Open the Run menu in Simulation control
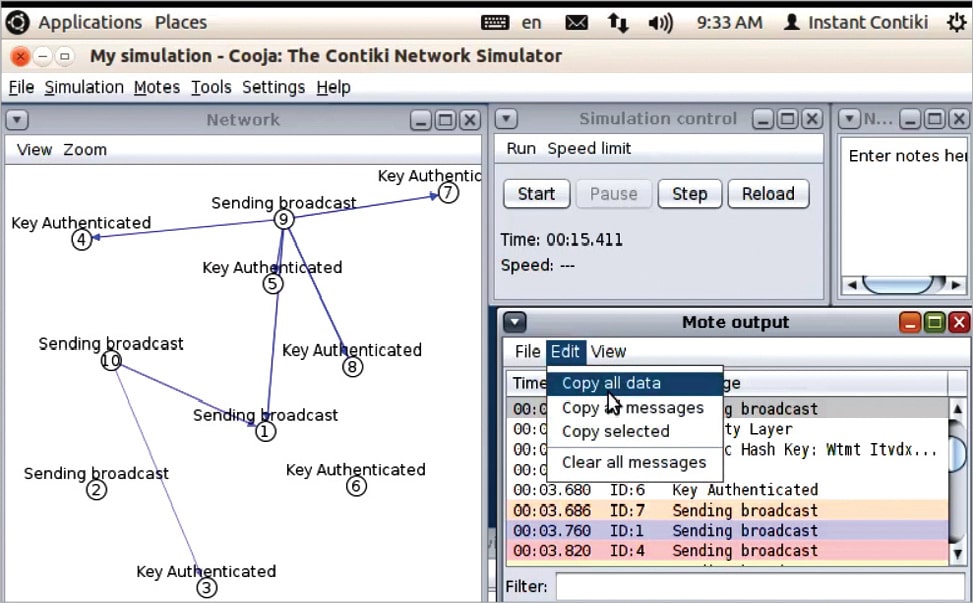973x603 pixels. (x=521, y=148)
